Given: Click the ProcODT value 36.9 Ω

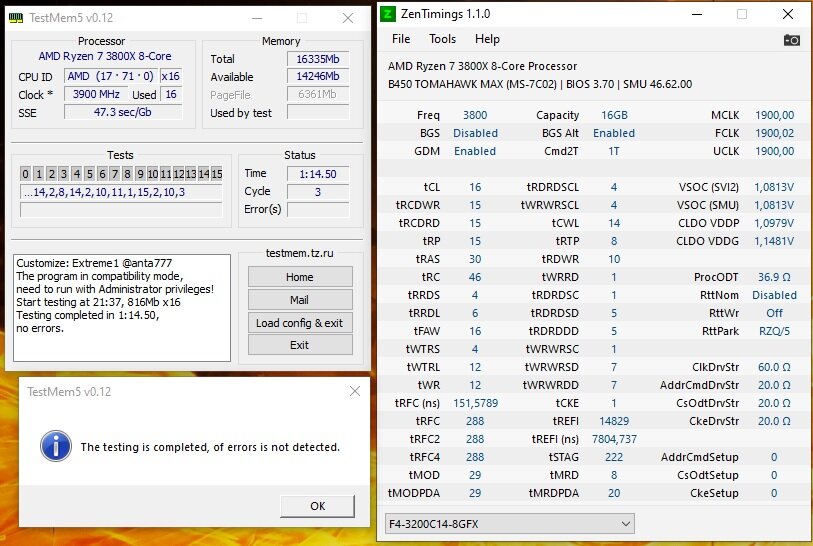Looking at the screenshot, I should click(774, 277).
